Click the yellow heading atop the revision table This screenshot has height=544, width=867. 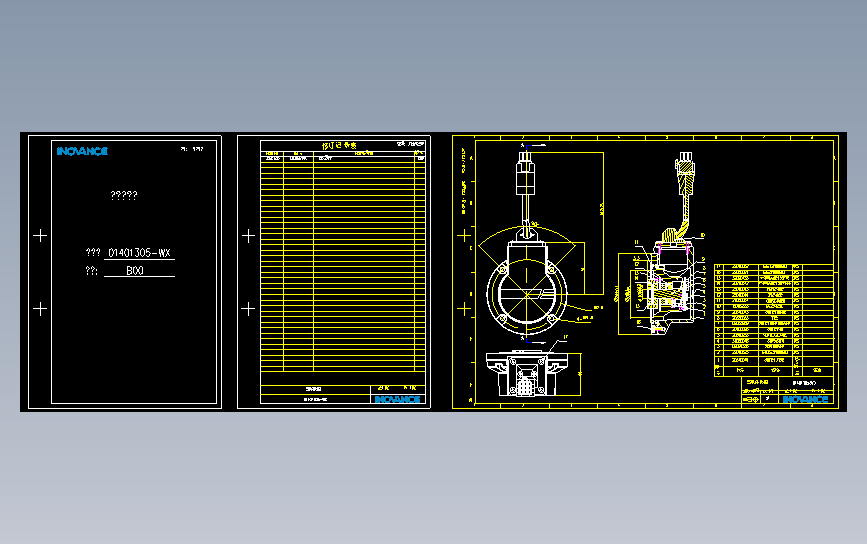[x=340, y=145]
